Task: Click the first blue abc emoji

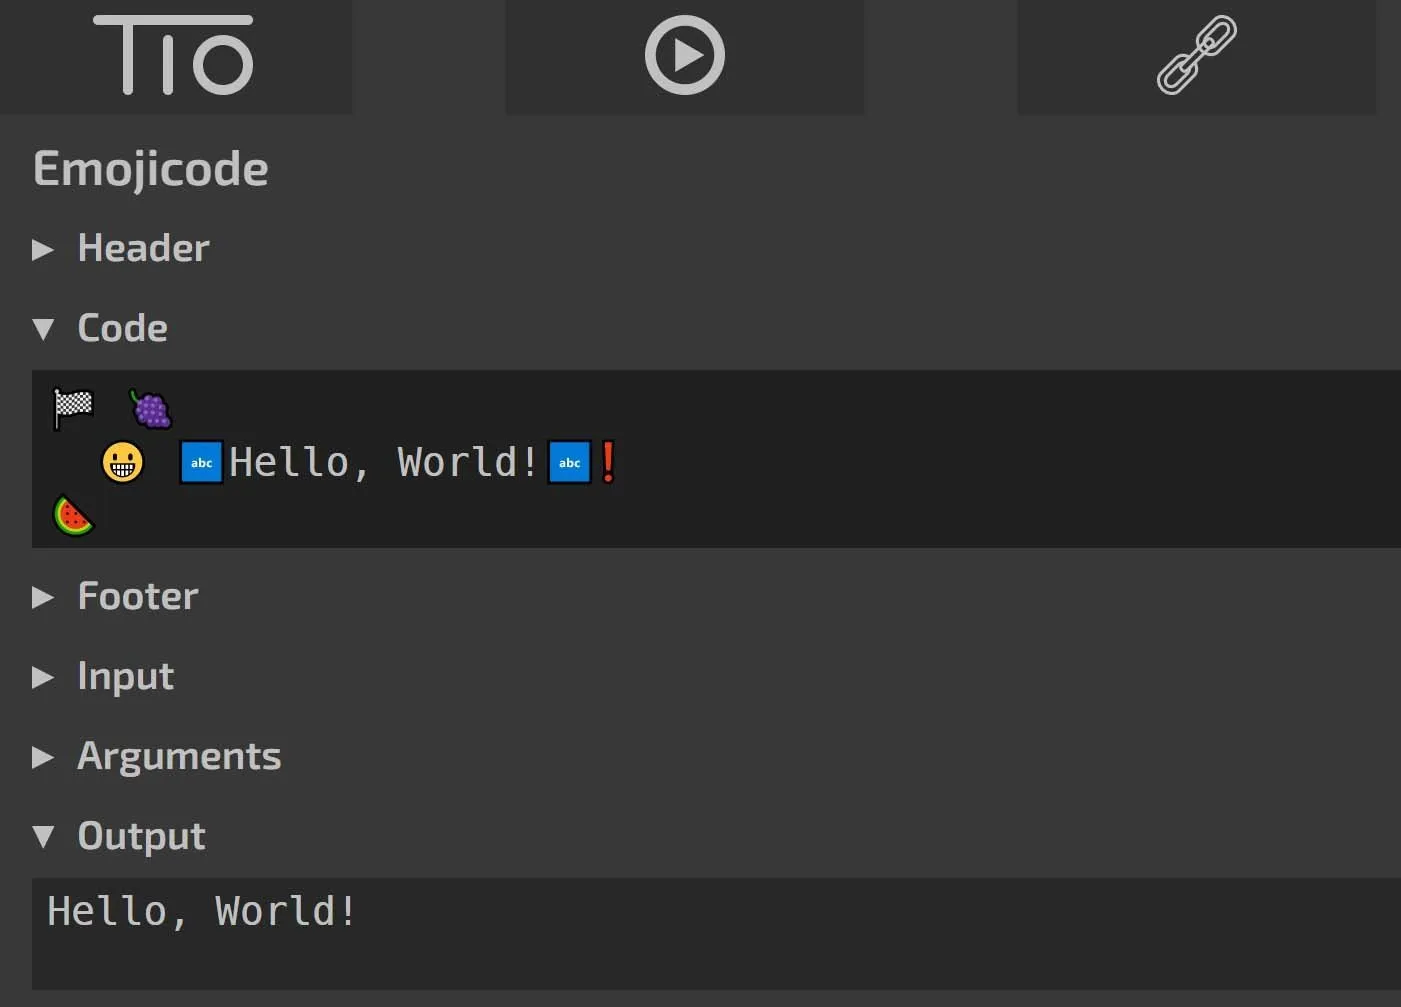Action: (201, 462)
